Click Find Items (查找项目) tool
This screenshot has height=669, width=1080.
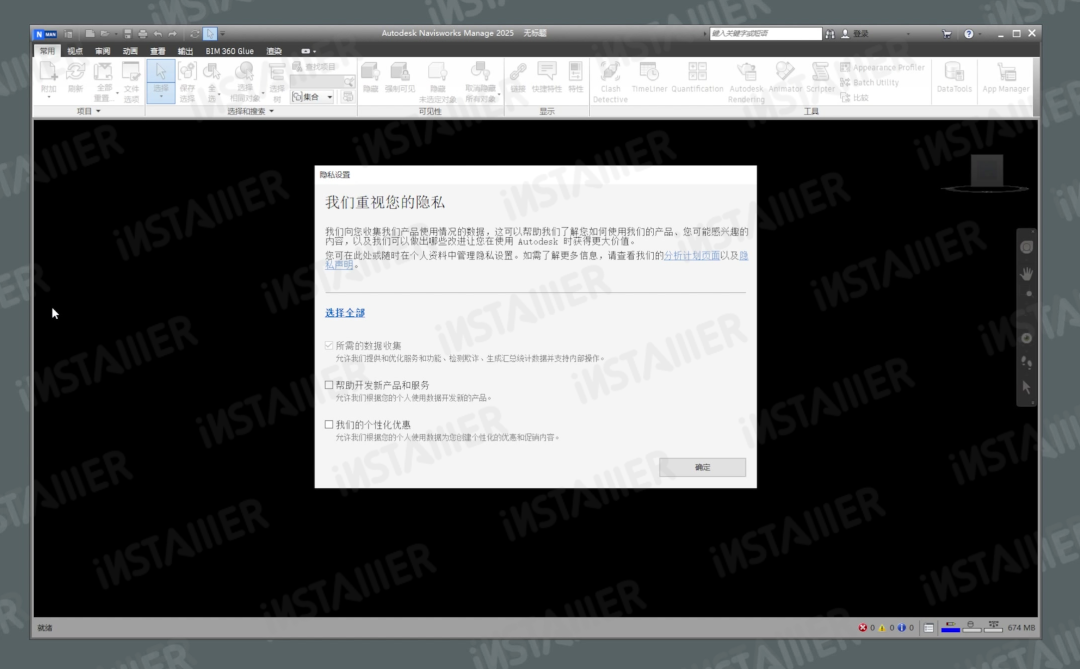point(313,67)
